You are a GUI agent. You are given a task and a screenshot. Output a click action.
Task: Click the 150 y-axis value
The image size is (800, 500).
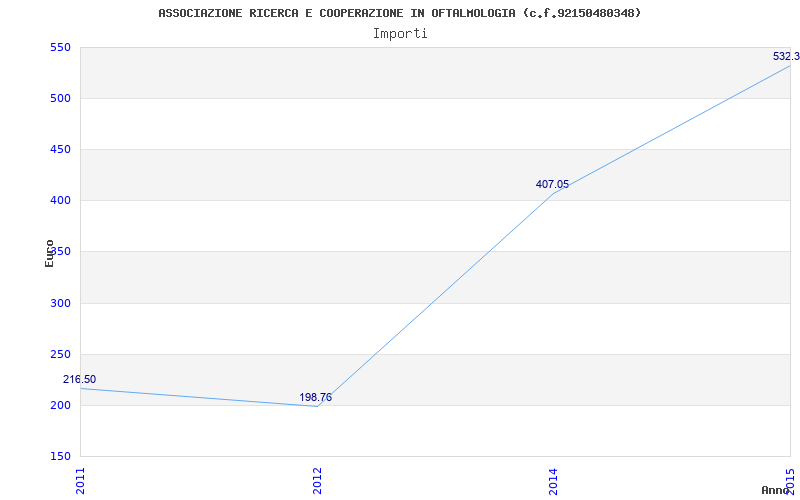[60, 456]
